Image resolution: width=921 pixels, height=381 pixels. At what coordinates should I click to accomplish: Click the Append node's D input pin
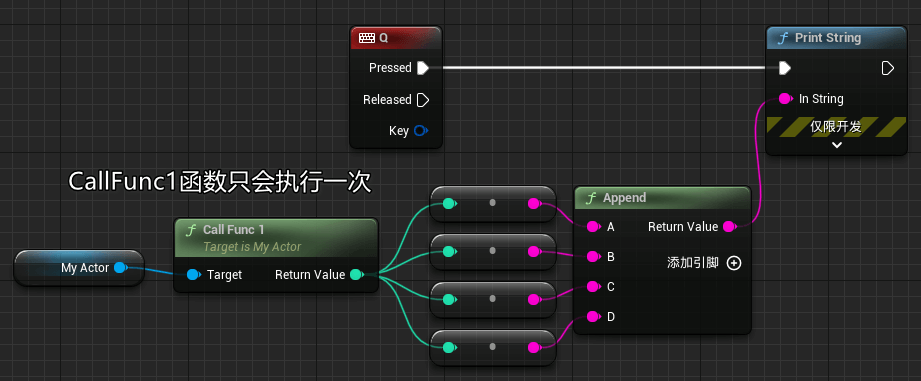click(594, 317)
